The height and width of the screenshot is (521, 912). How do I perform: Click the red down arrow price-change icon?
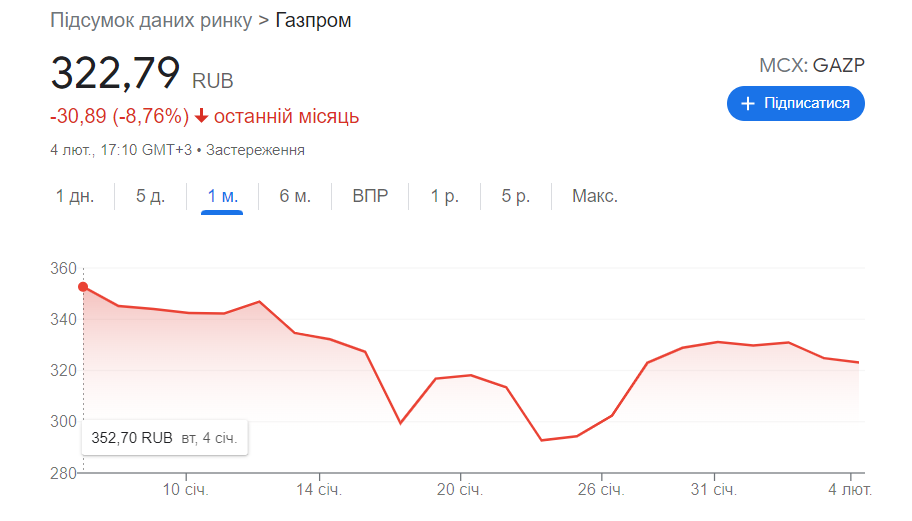coord(201,116)
